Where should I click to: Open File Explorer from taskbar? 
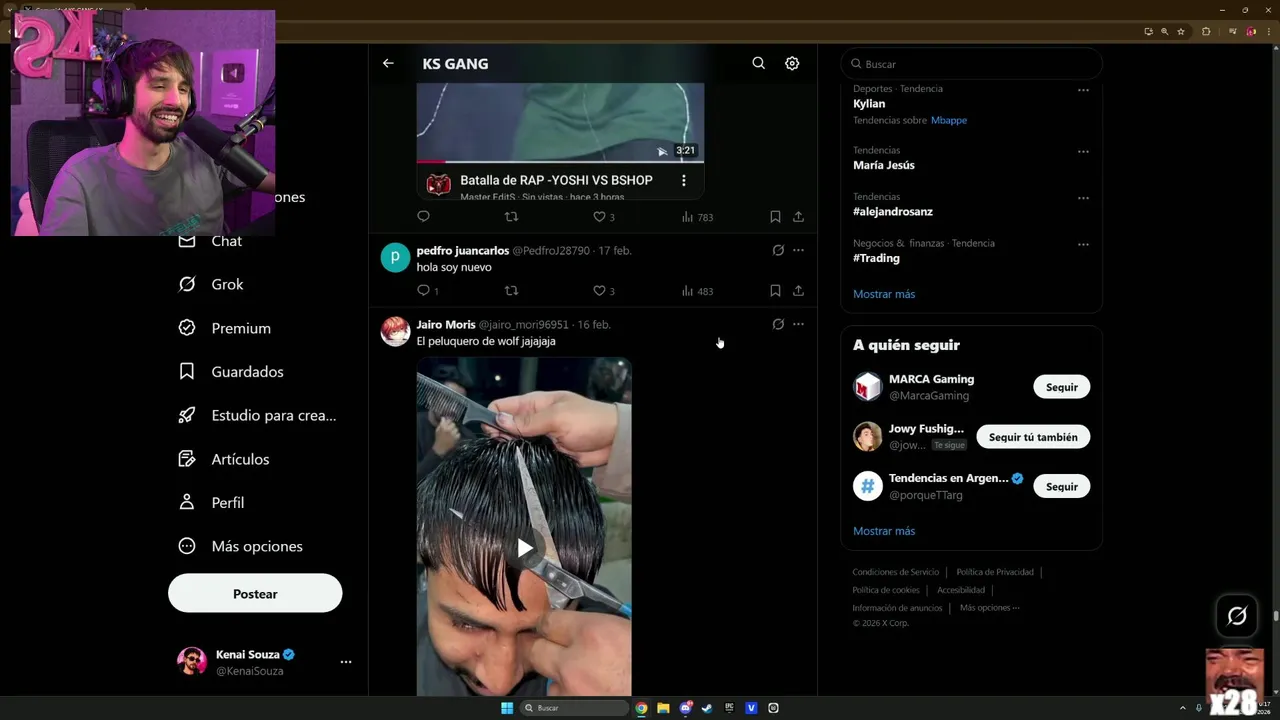663,708
